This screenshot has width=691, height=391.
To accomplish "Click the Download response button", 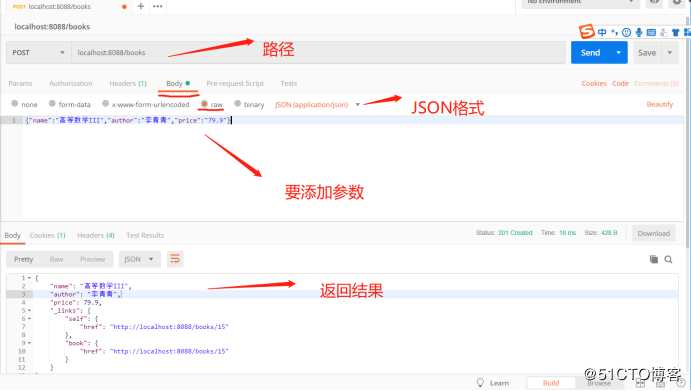I will tap(654, 234).
